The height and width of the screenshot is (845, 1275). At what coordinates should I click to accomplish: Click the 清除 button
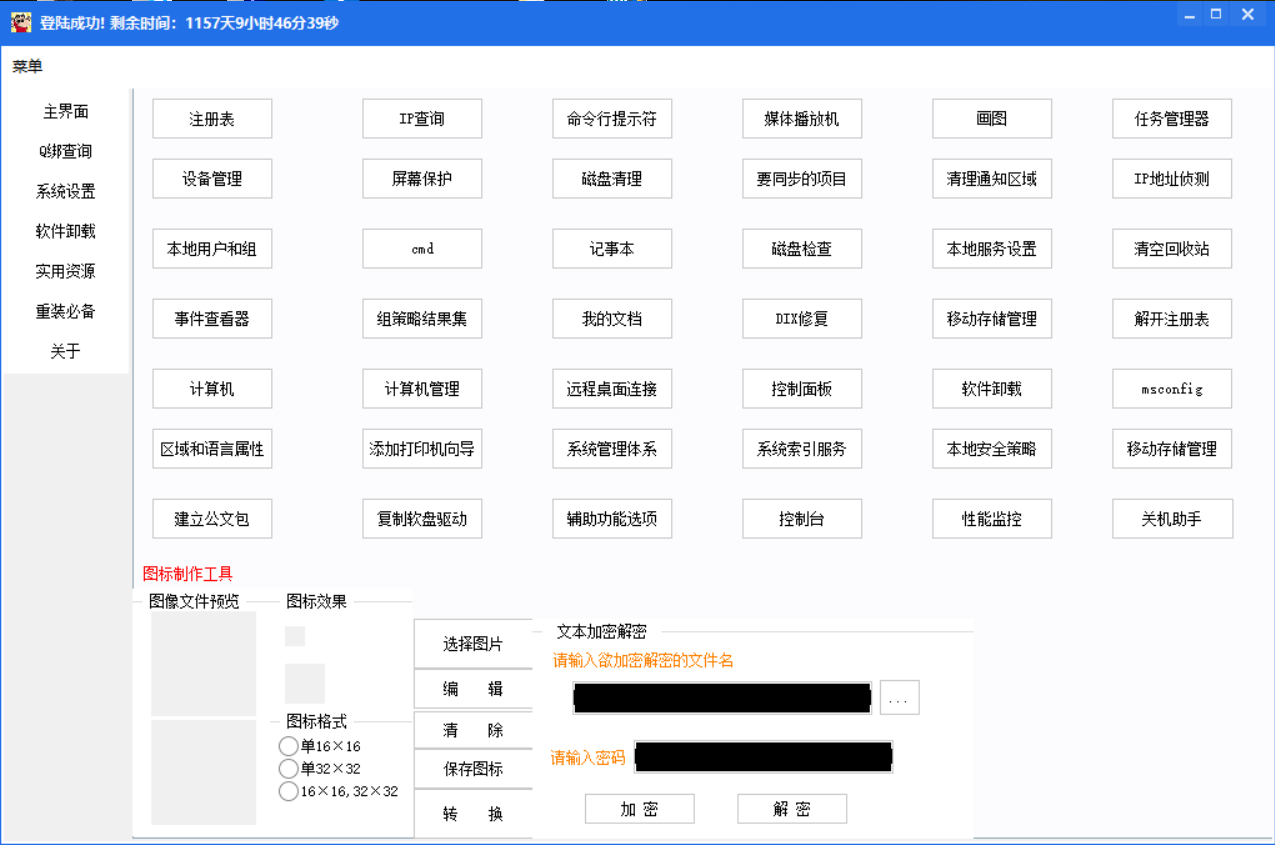click(x=473, y=731)
